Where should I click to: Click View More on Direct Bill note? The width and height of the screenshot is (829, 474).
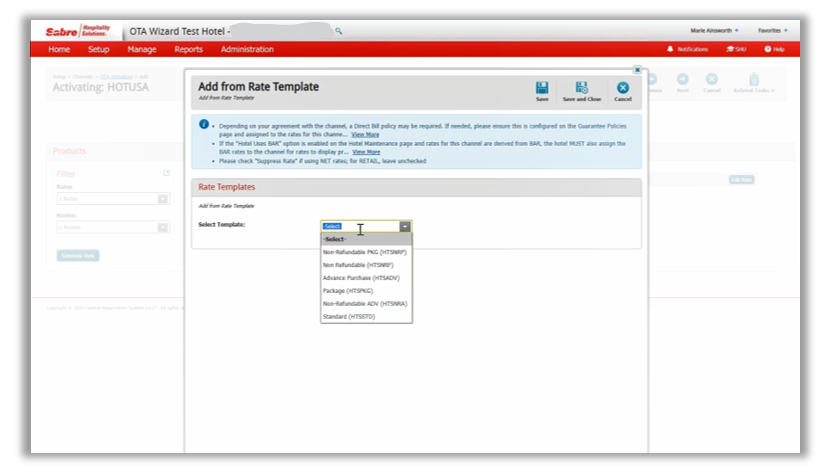365,135
